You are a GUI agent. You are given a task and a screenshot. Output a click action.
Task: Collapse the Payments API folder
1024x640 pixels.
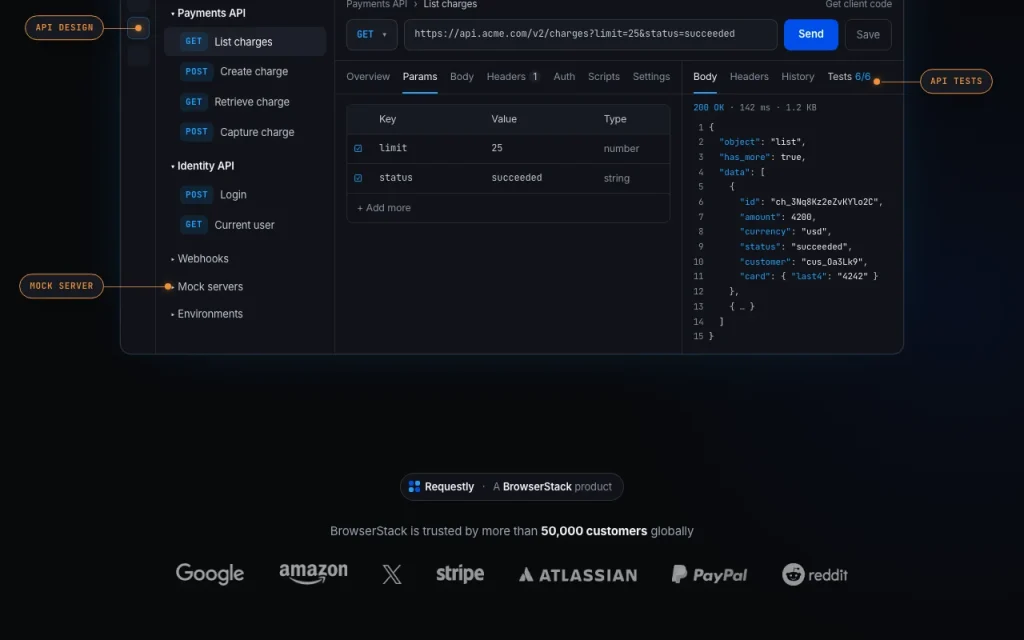pyautogui.click(x=207, y=13)
